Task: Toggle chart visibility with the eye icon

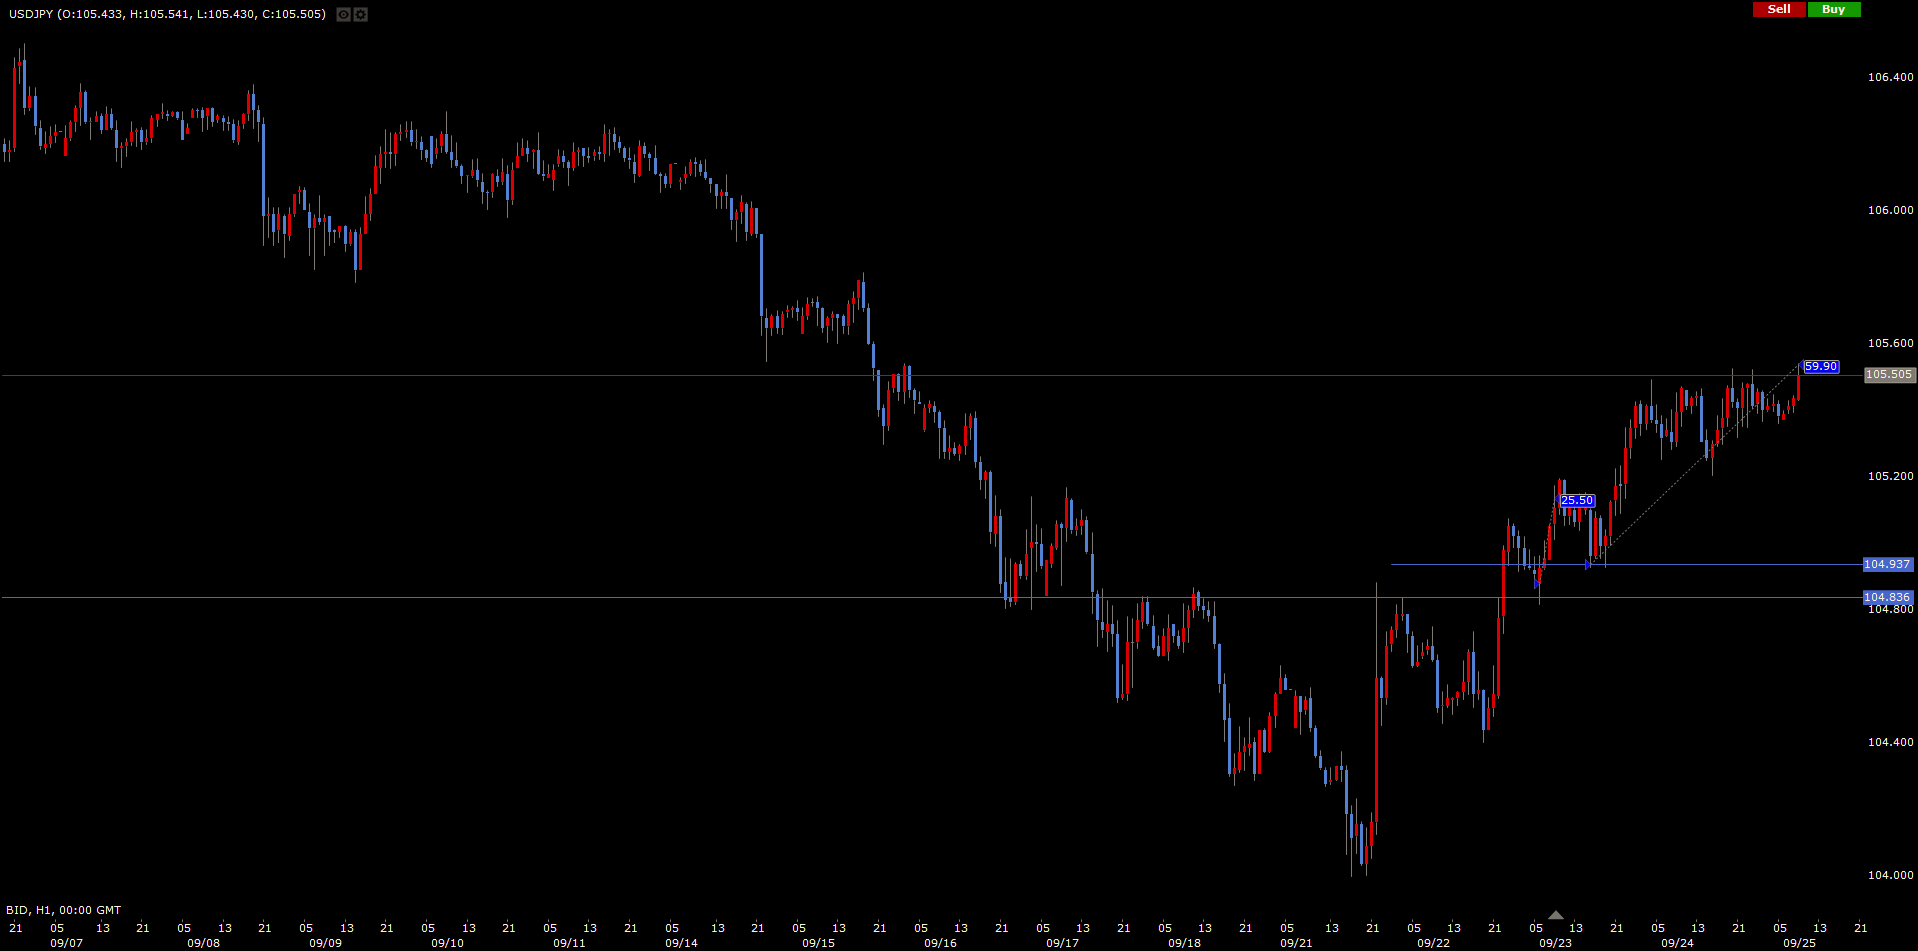Action: tap(343, 15)
